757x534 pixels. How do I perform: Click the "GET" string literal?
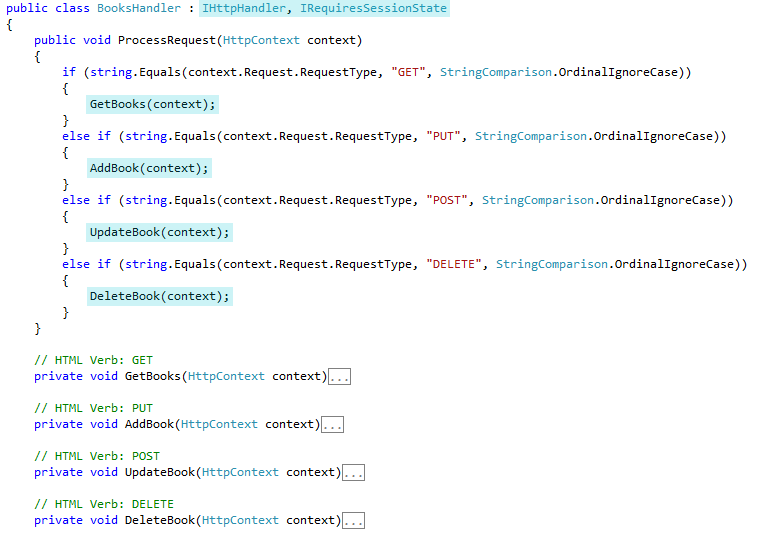408,72
